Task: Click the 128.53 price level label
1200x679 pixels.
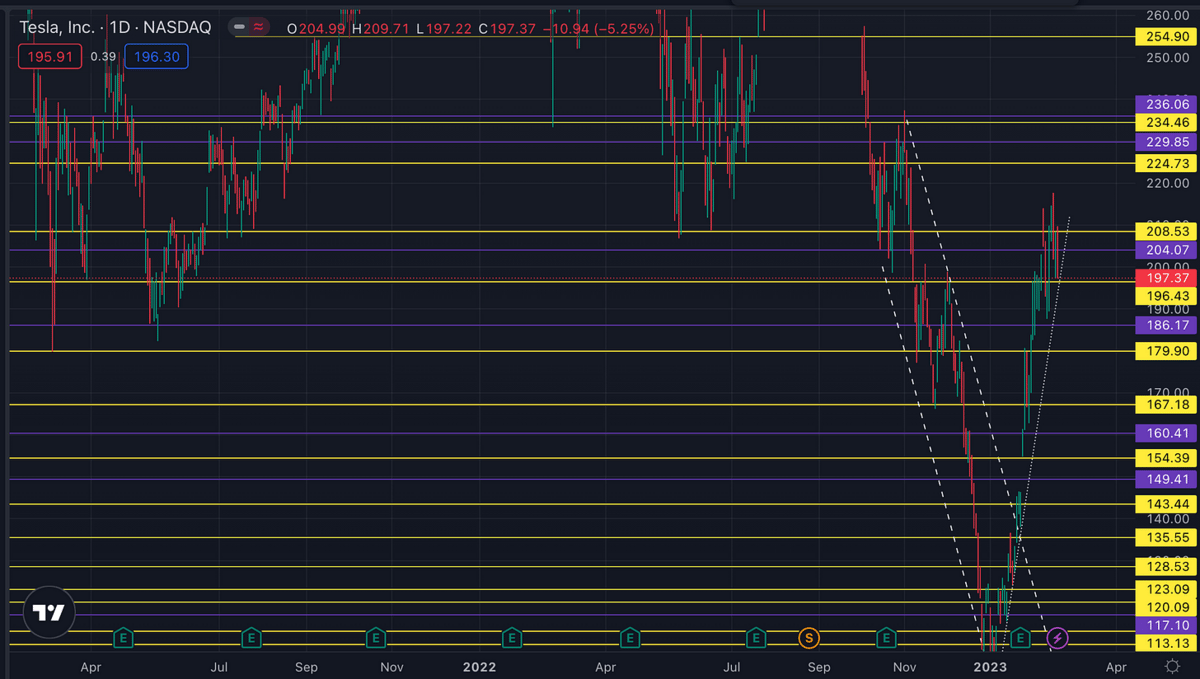Action: point(1165,567)
